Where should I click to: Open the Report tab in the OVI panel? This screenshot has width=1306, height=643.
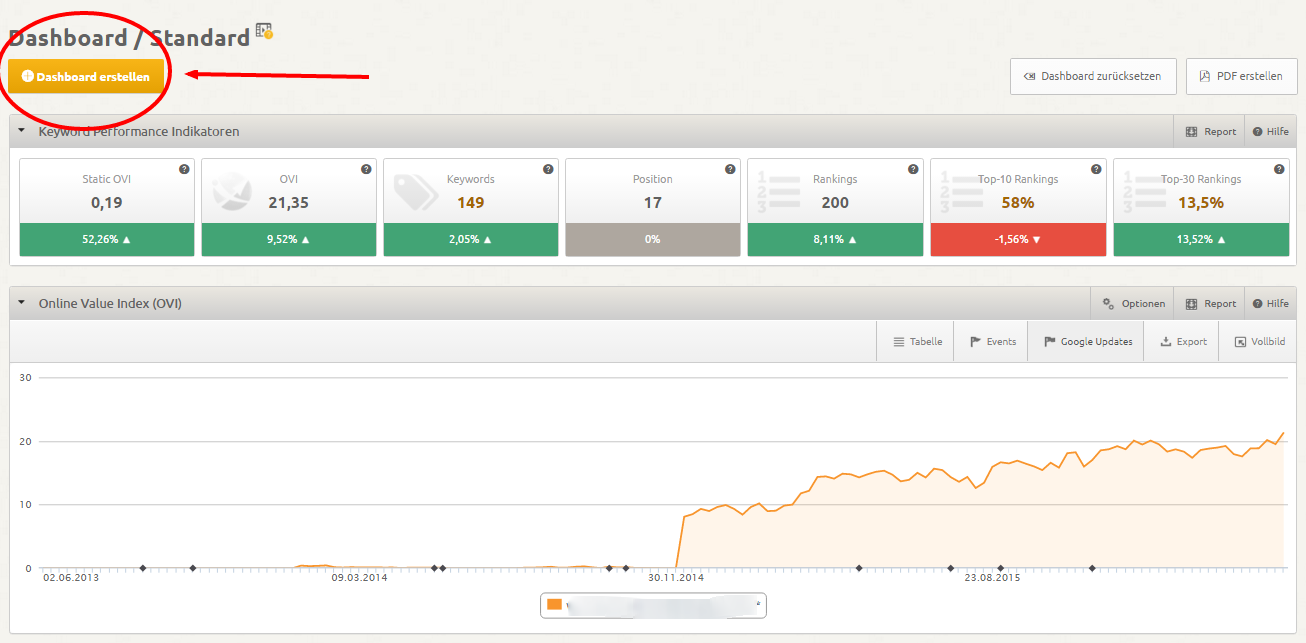[1209, 303]
